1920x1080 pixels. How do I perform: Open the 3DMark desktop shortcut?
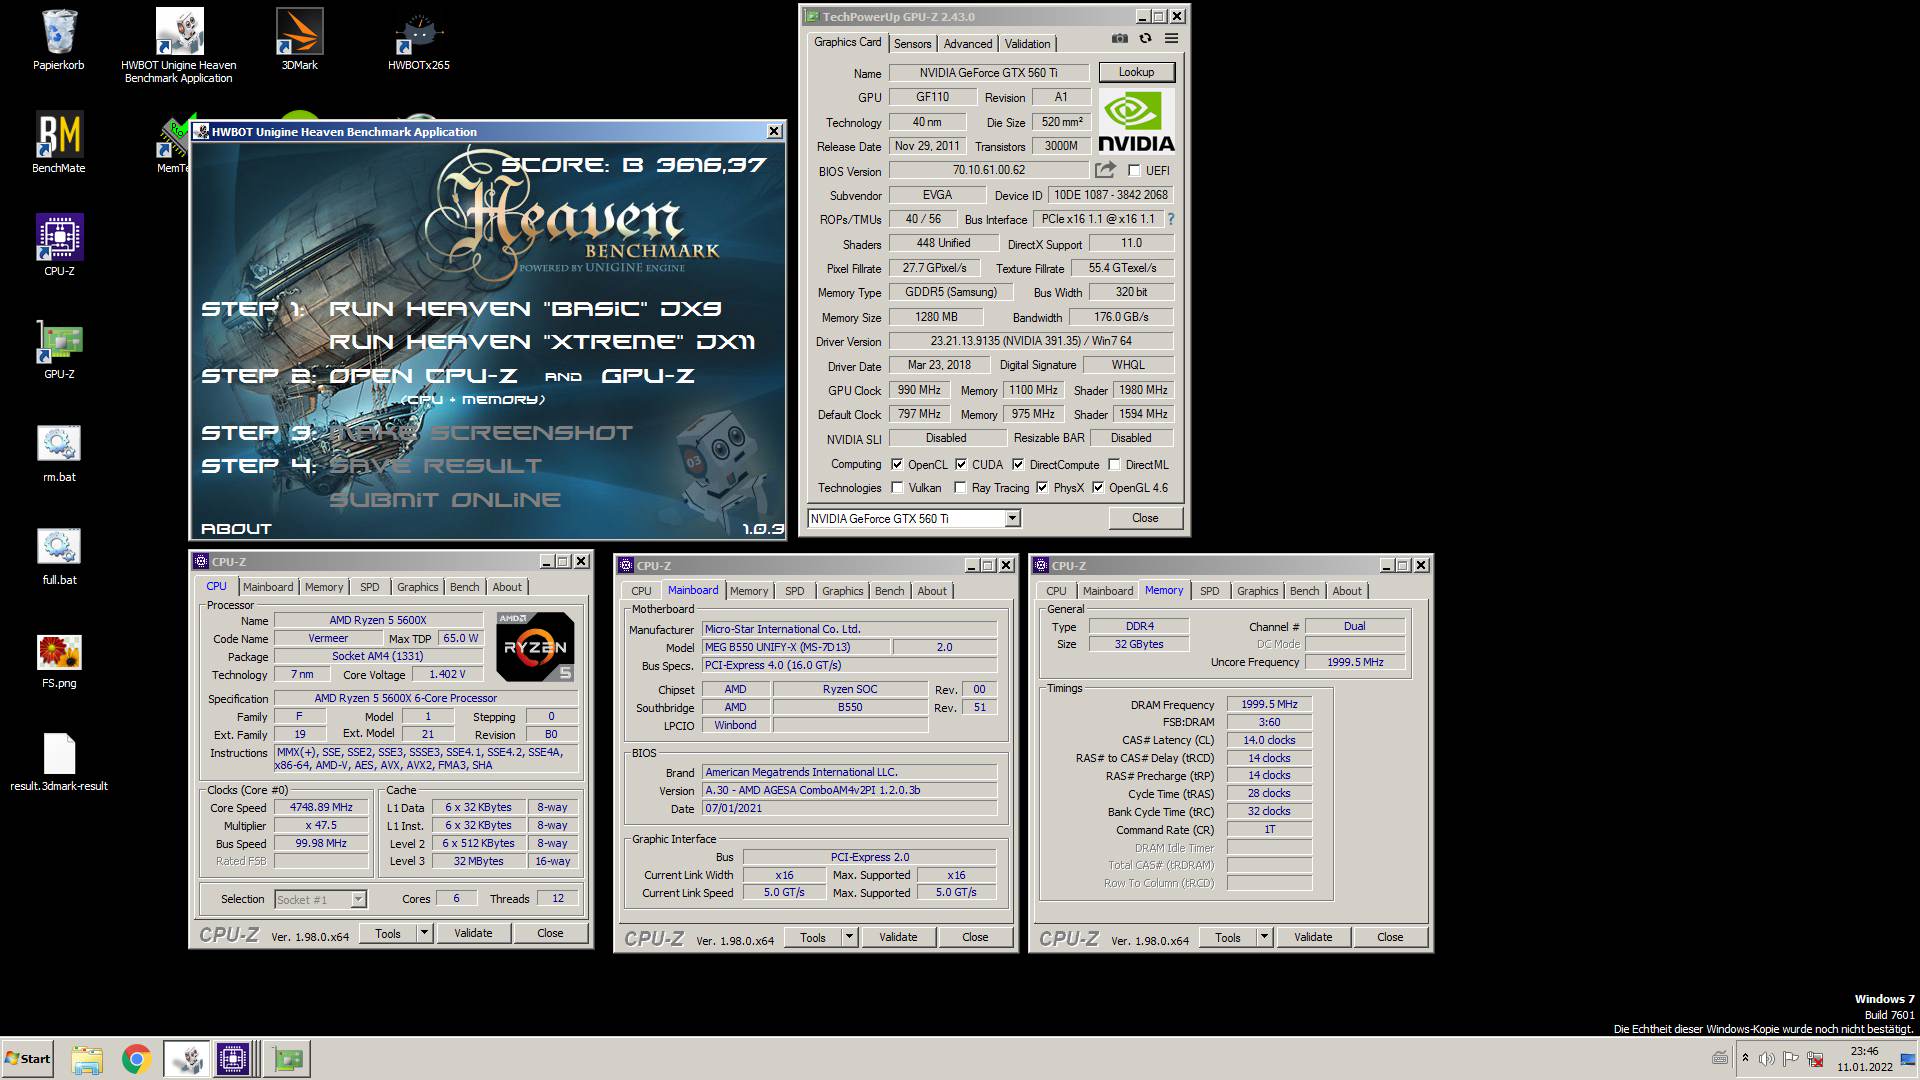tap(299, 40)
